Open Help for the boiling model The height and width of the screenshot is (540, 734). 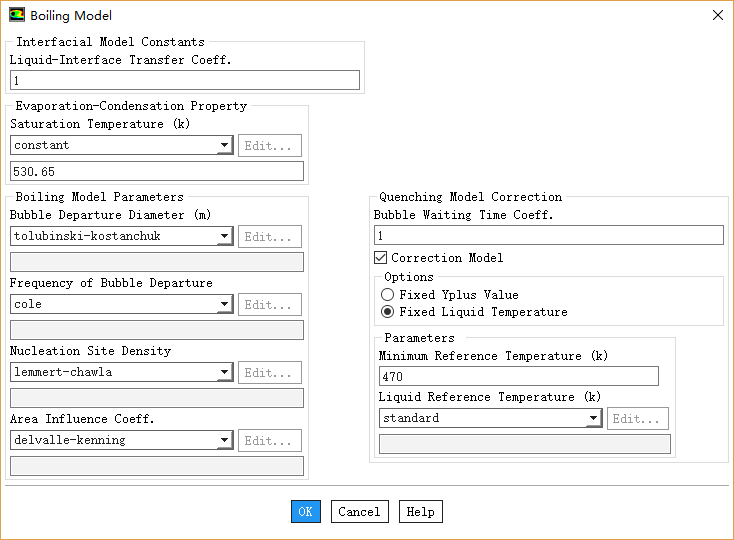pyautogui.click(x=420, y=512)
